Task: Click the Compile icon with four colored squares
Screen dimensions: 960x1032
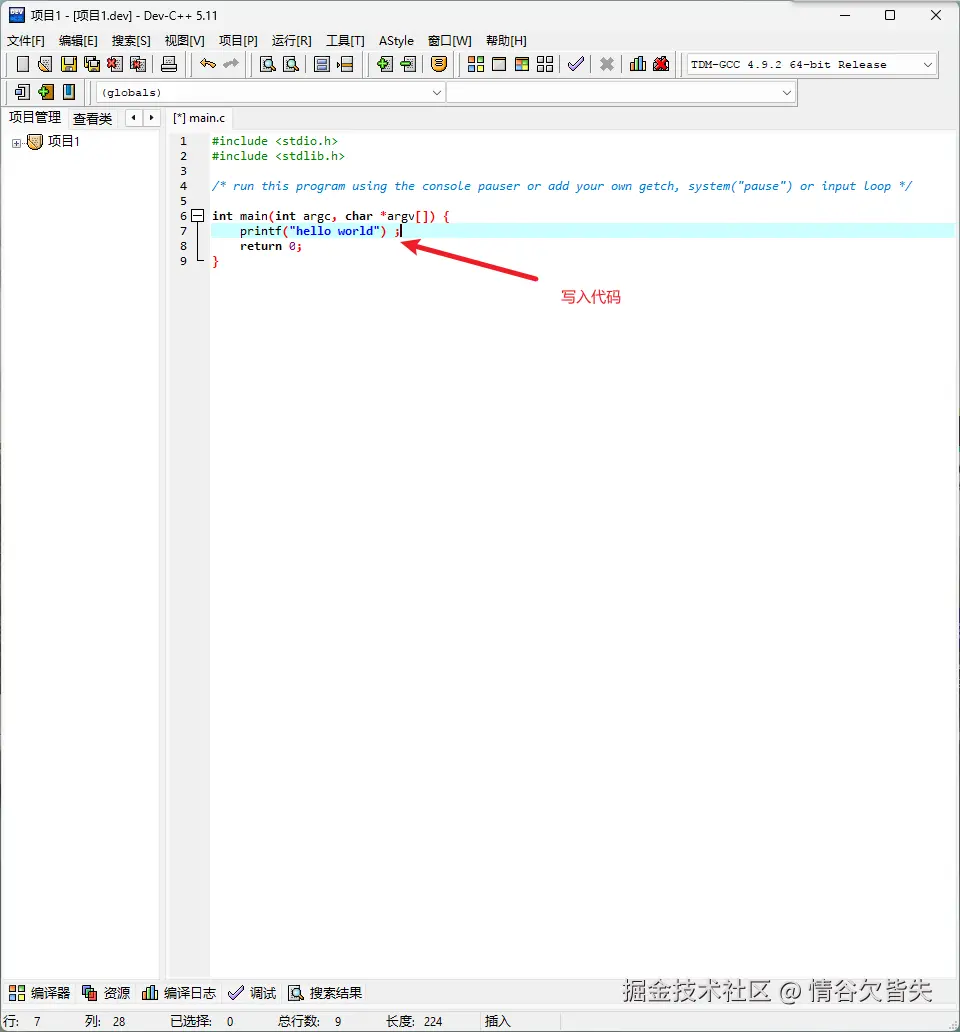Action: 476,64
